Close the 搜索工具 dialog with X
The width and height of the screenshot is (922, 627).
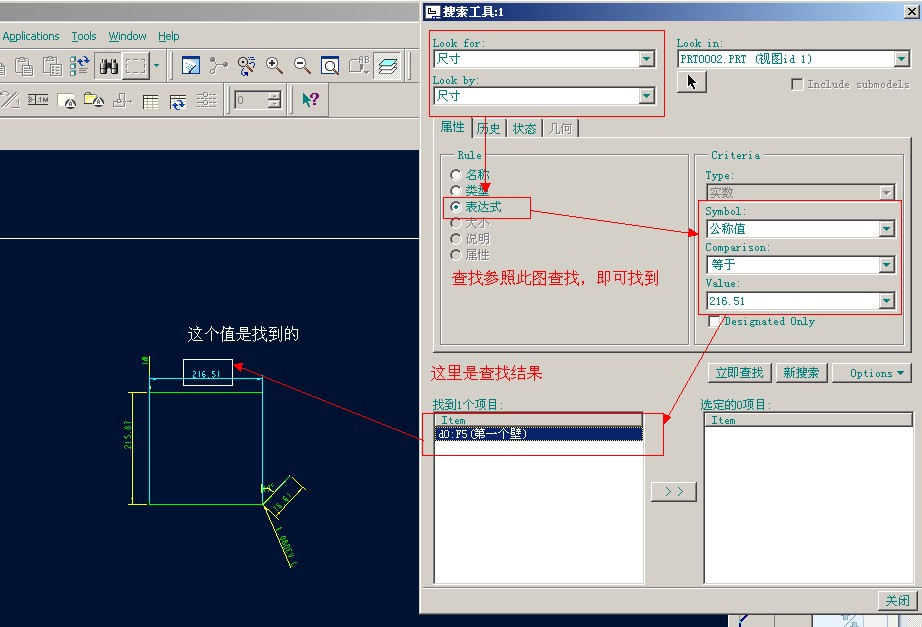point(911,11)
